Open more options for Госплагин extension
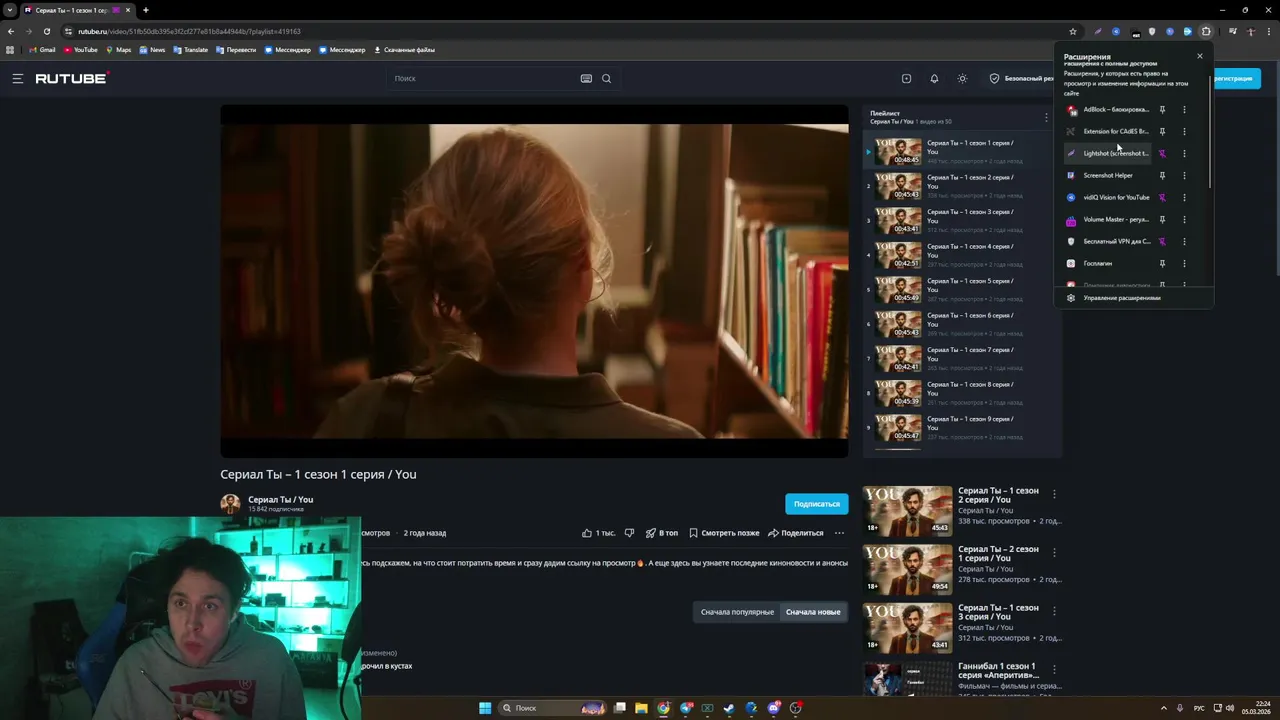Image resolution: width=1280 pixels, height=720 pixels. 1184,264
